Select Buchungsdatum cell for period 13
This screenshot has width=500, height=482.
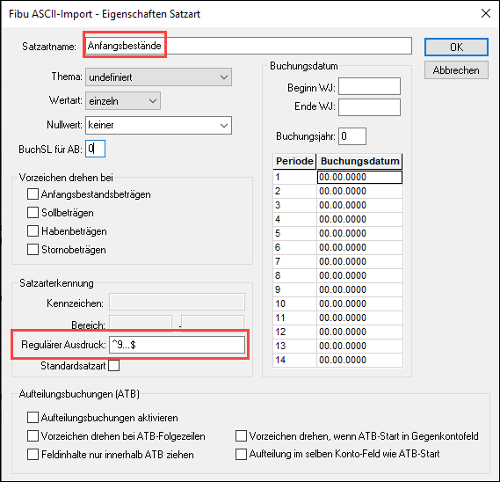pos(359,346)
